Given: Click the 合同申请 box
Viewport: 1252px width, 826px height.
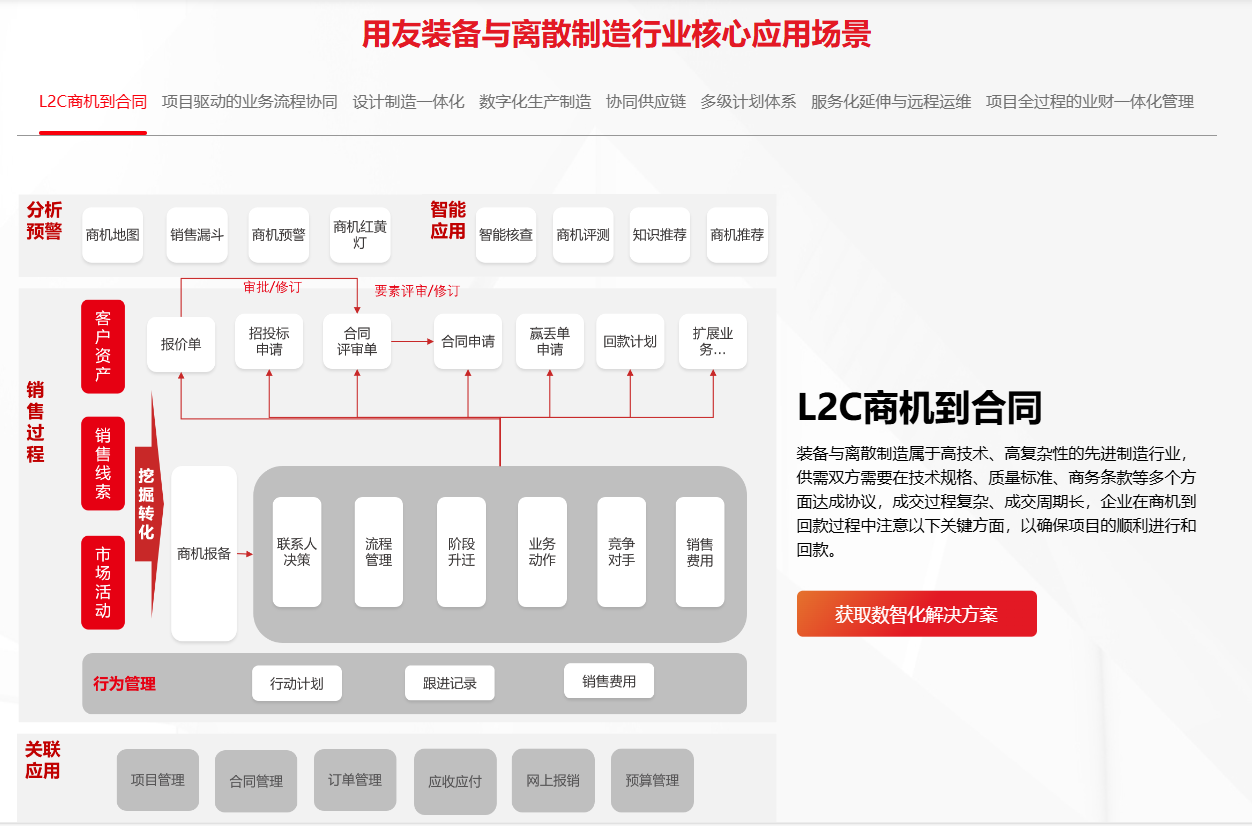Looking at the screenshot, I should (468, 342).
